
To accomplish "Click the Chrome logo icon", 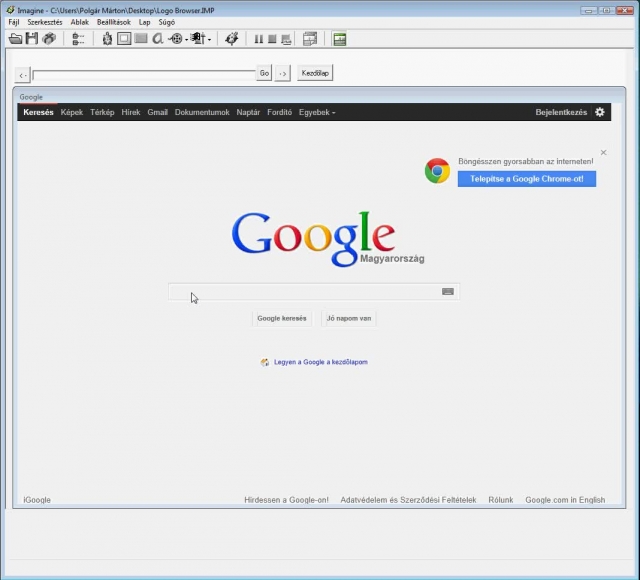I will 437,171.
